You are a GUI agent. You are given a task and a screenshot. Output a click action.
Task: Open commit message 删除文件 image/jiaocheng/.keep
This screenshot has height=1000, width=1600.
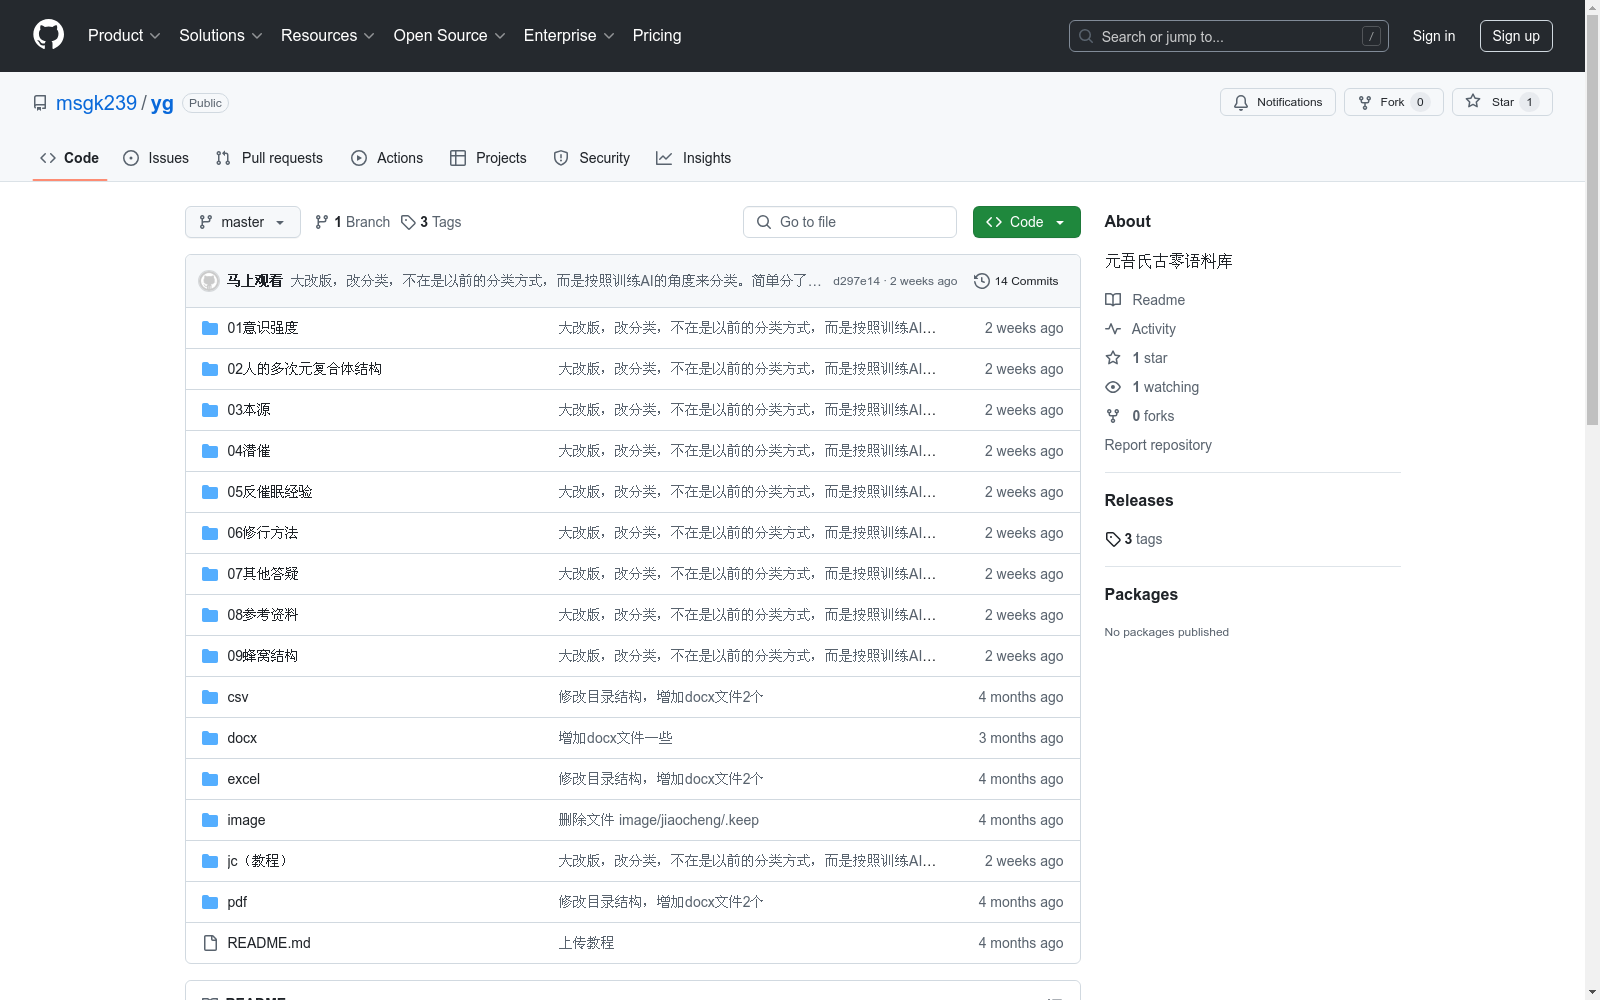coord(659,820)
